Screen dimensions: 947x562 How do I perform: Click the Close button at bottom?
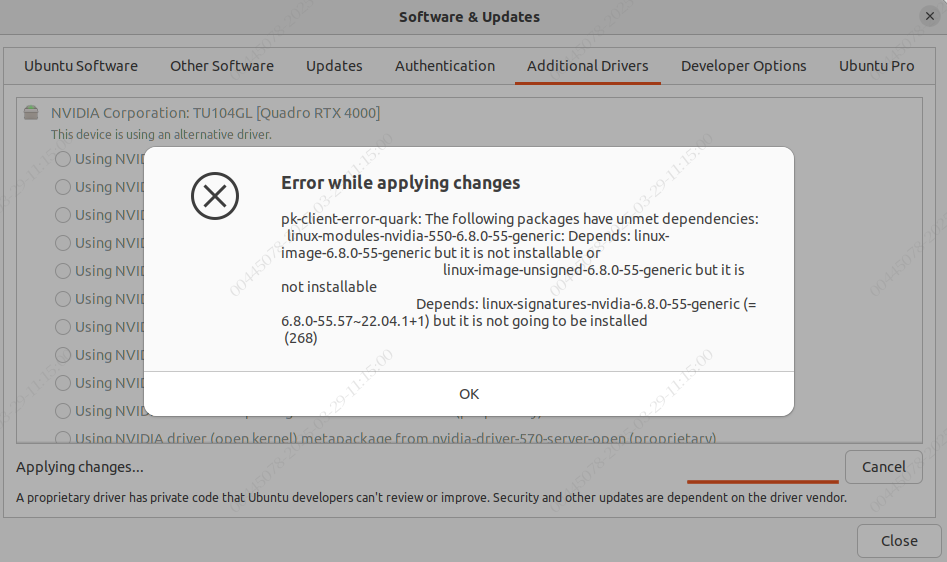coord(899,541)
